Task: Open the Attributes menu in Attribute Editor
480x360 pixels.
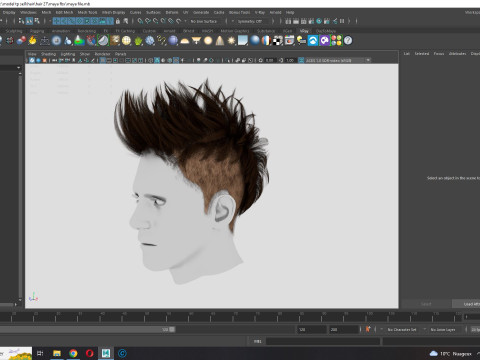Action: coord(457,53)
